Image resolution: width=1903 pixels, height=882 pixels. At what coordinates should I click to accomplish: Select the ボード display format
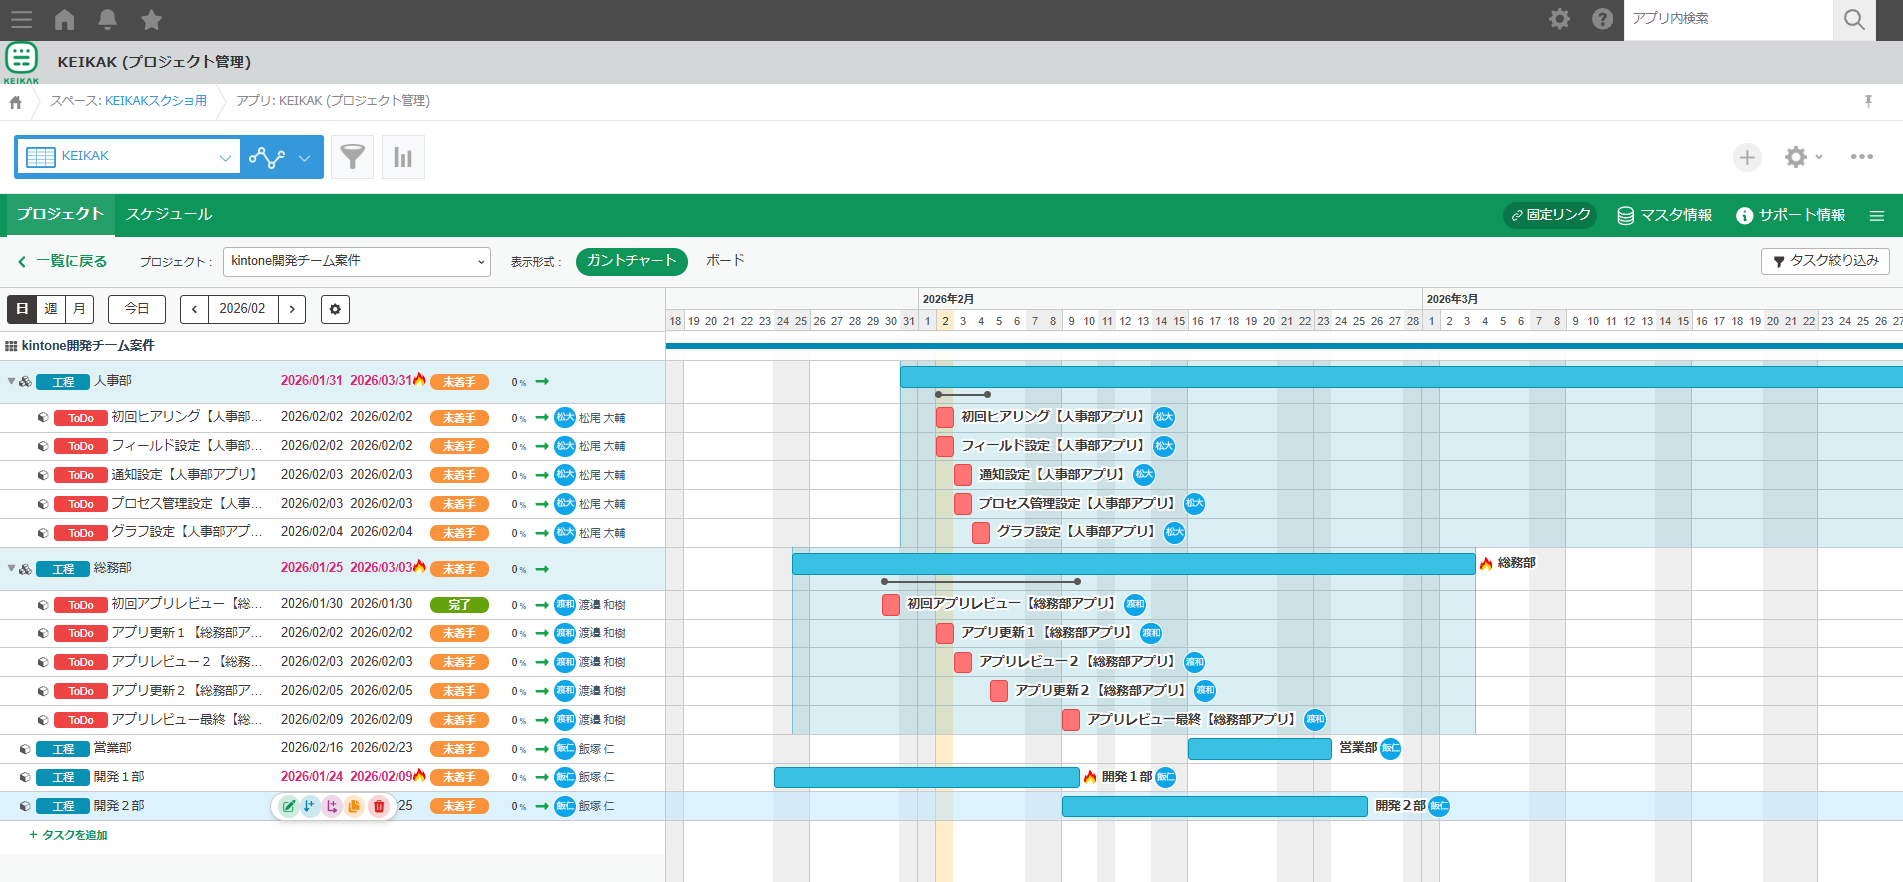(725, 260)
